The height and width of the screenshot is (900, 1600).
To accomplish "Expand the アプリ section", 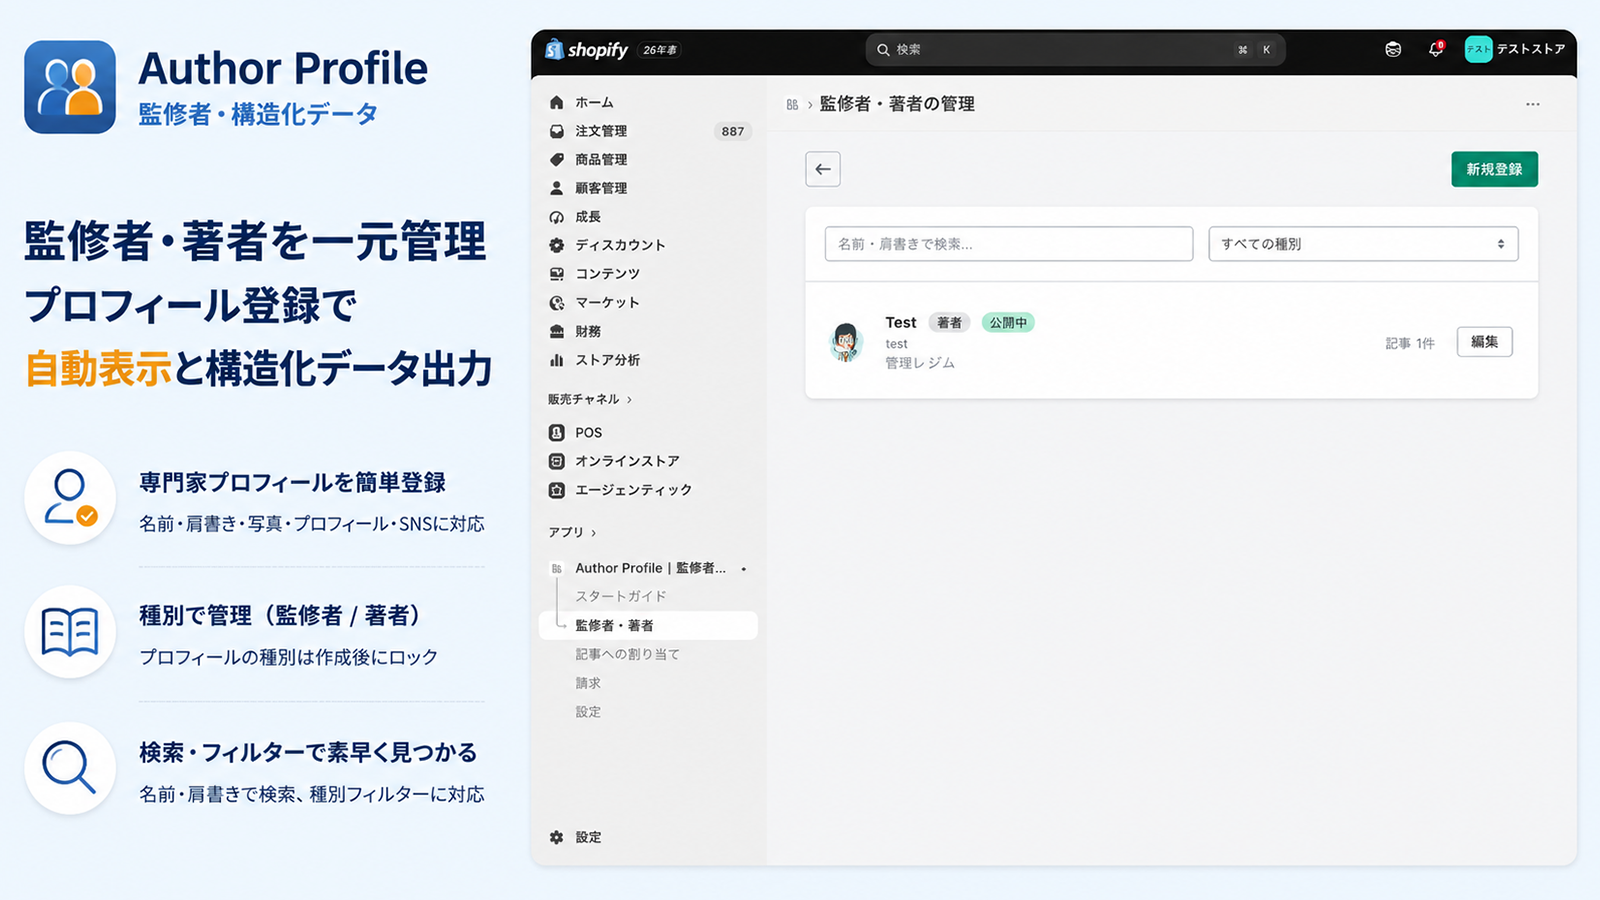I will coord(571,532).
